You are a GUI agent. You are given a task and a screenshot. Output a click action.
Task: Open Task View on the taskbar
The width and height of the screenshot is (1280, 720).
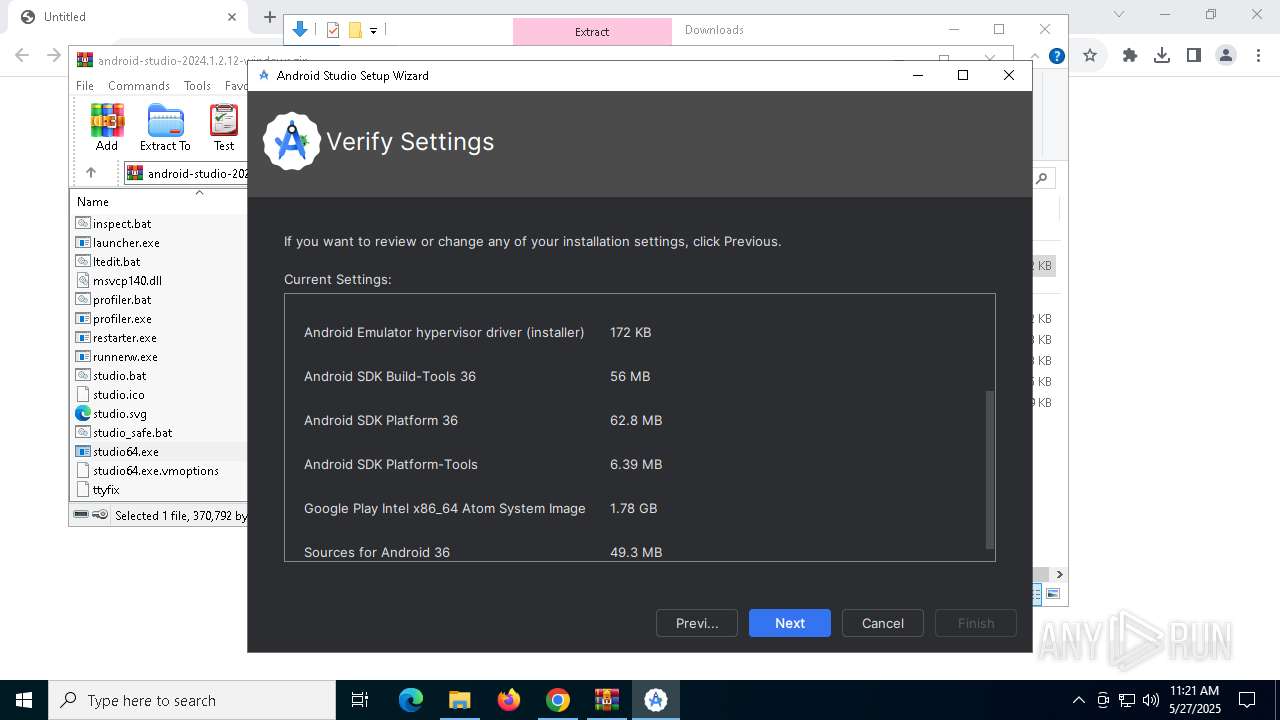[x=360, y=700]
